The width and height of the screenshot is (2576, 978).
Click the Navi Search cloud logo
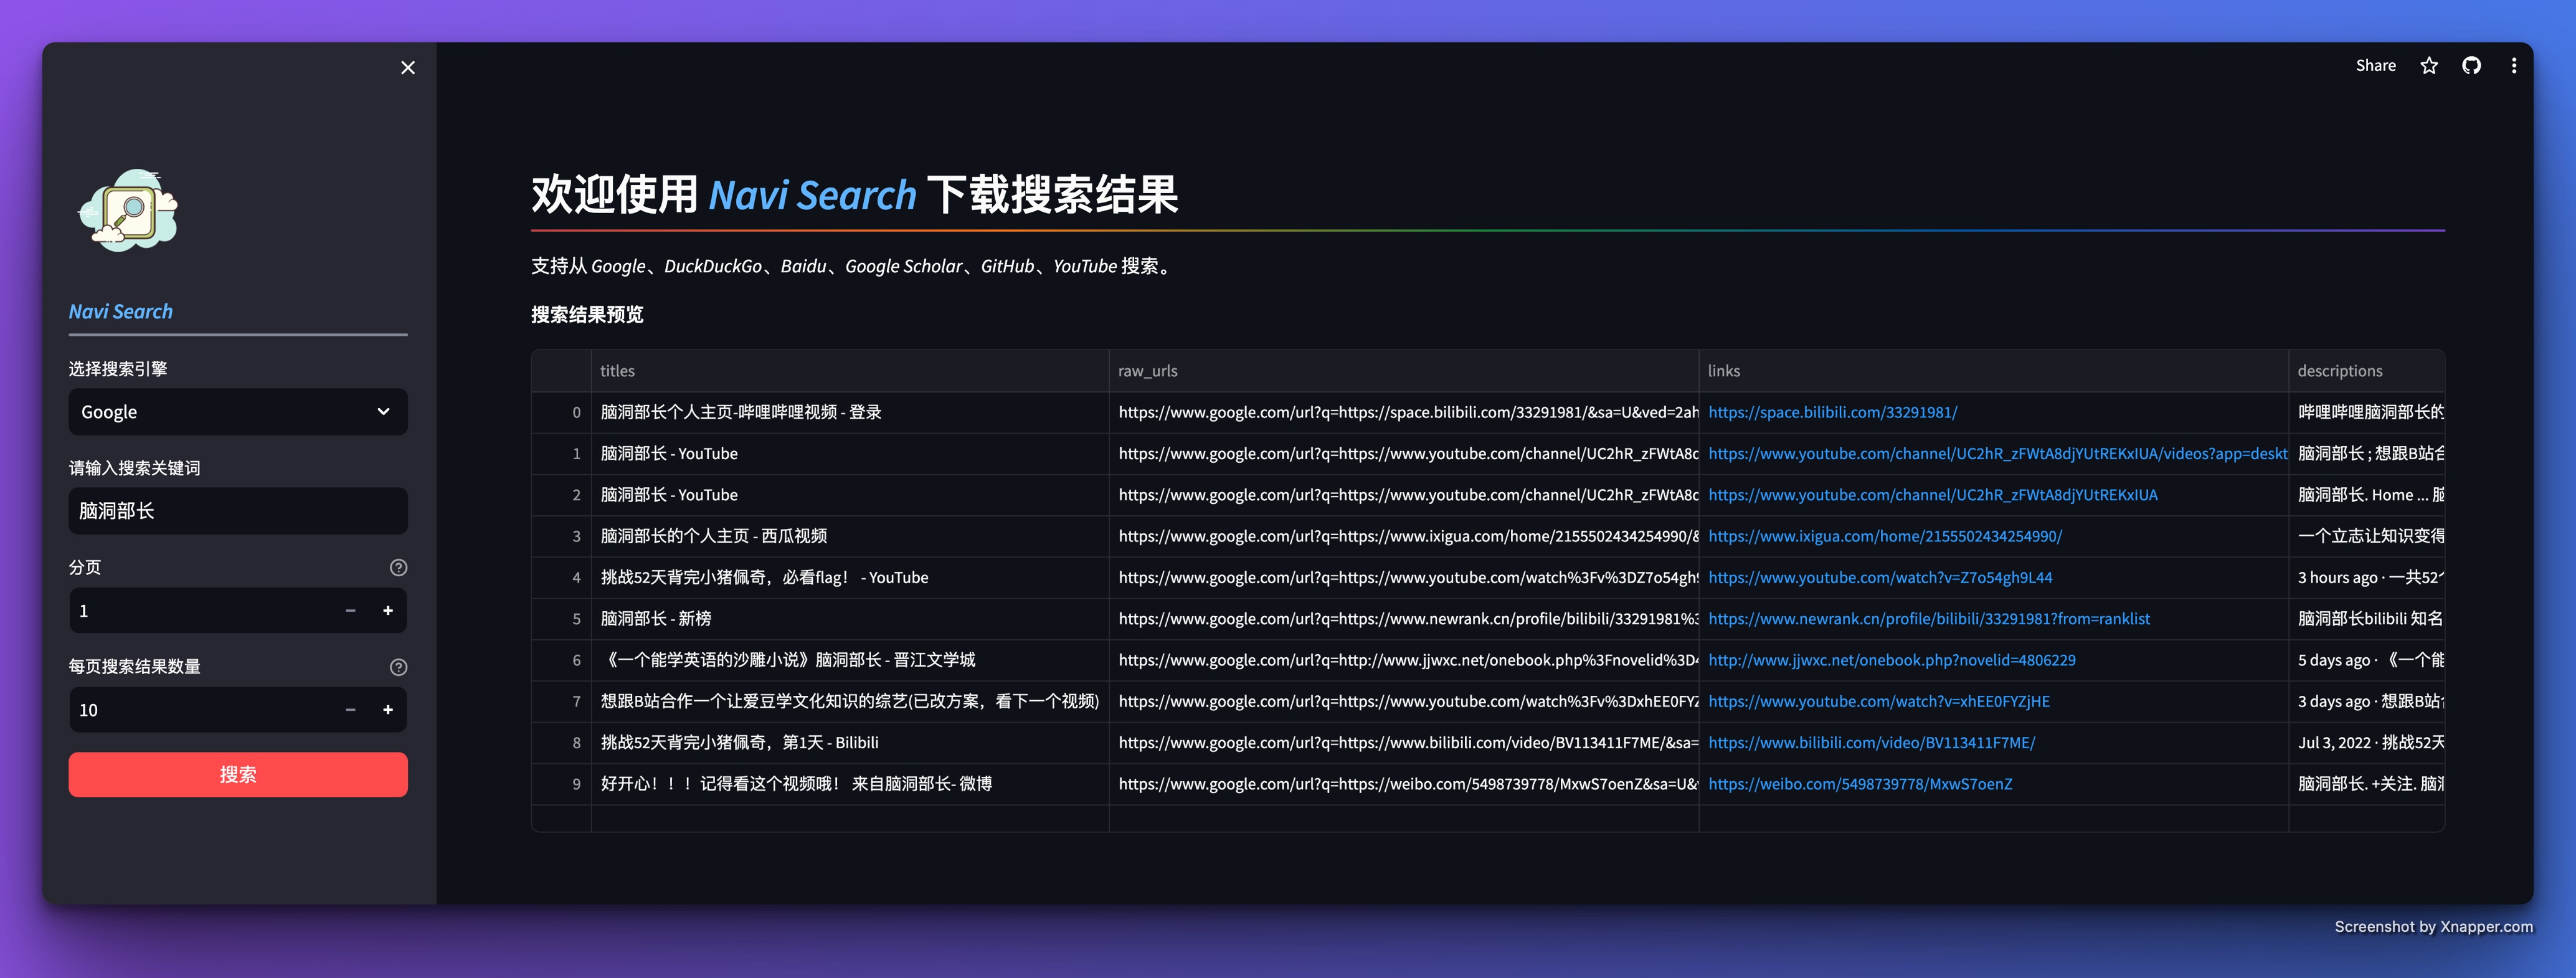pos(128,211)
